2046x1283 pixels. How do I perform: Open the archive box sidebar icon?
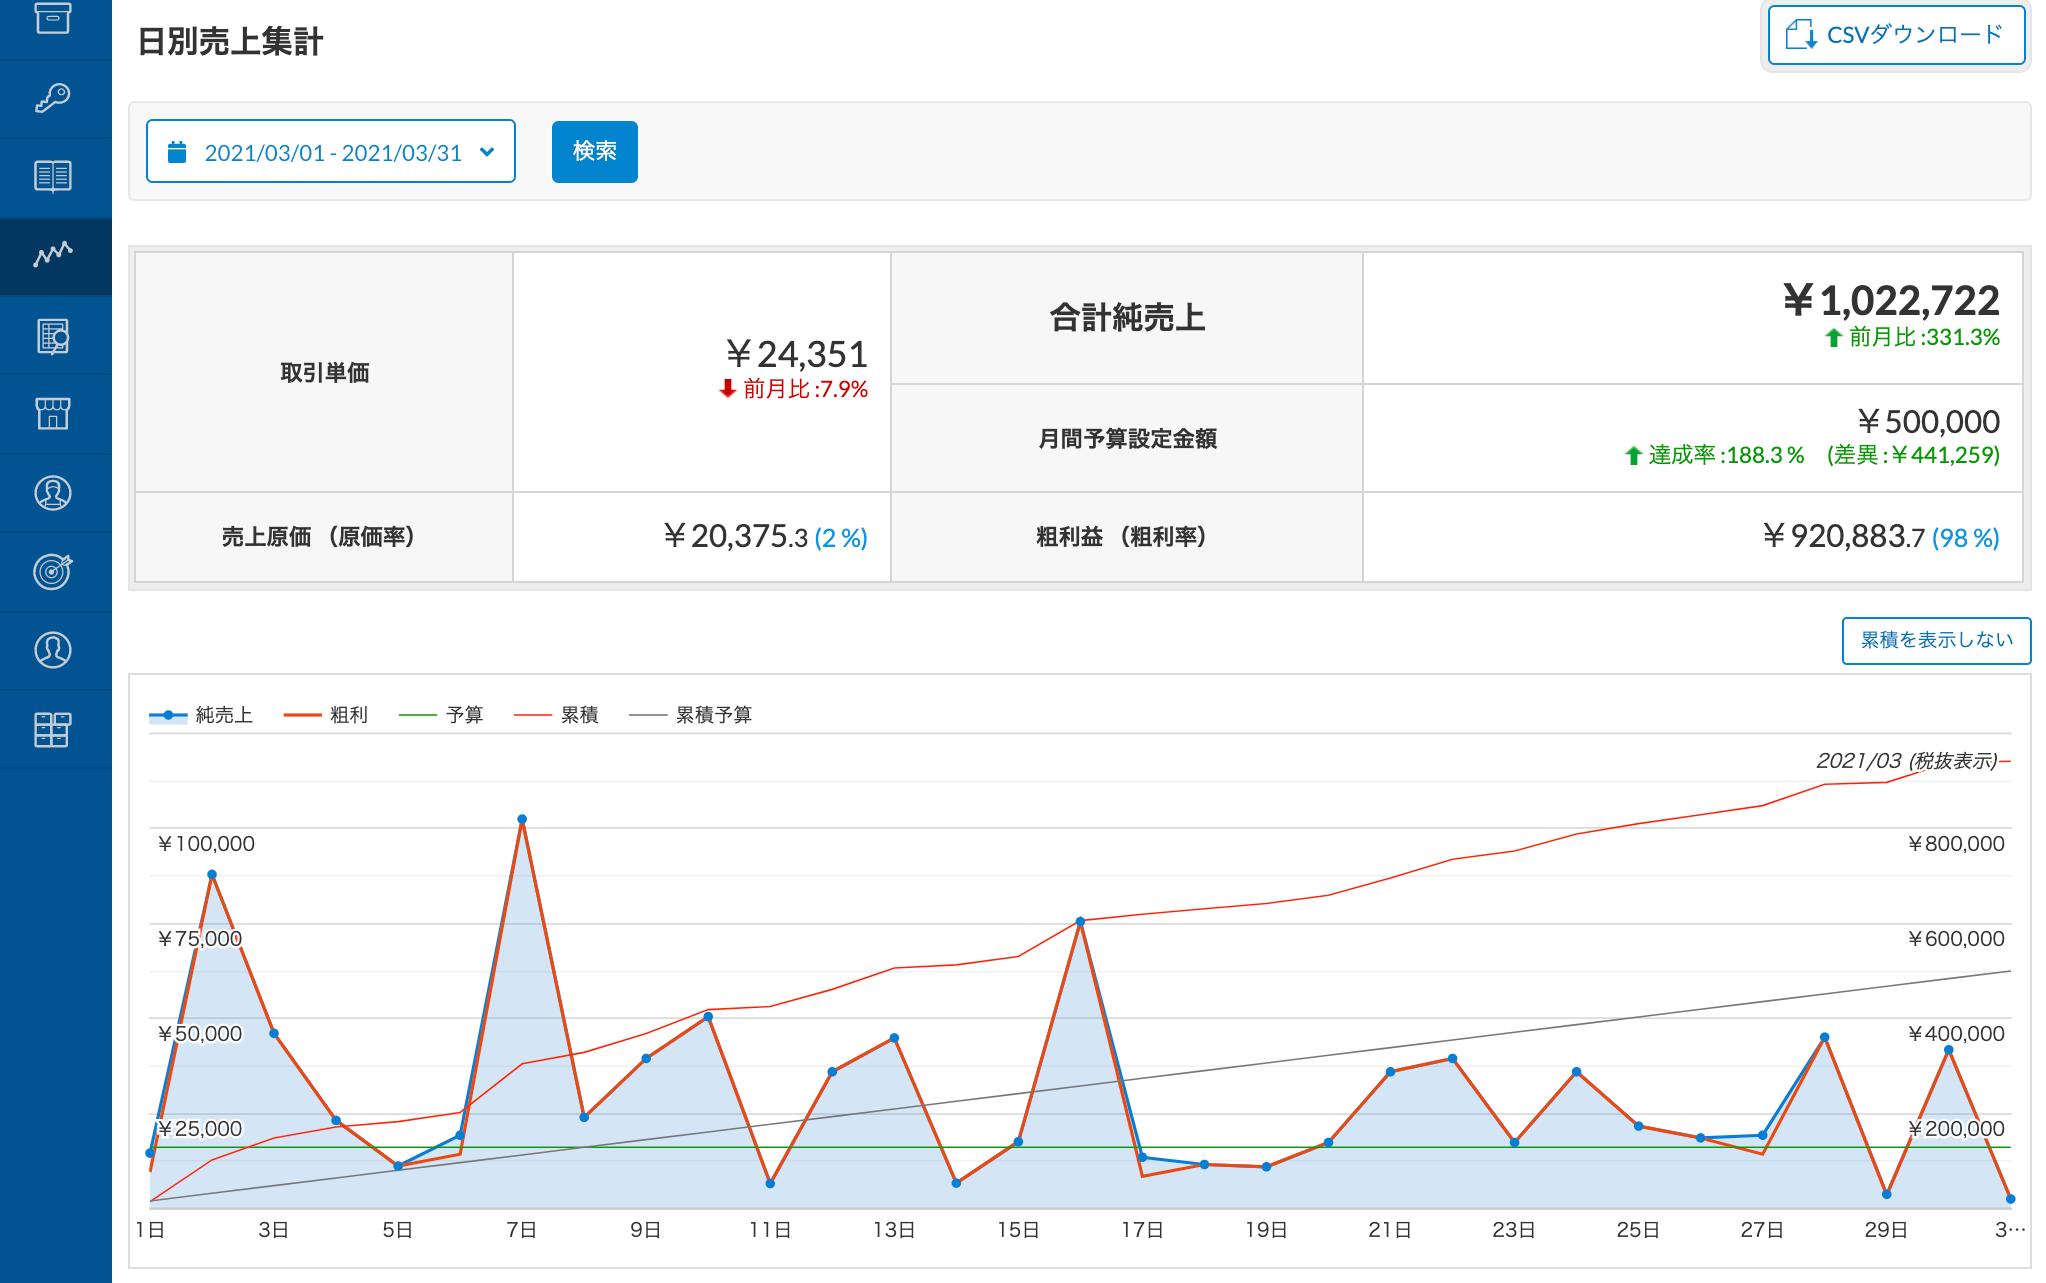(x=53, y=18)
